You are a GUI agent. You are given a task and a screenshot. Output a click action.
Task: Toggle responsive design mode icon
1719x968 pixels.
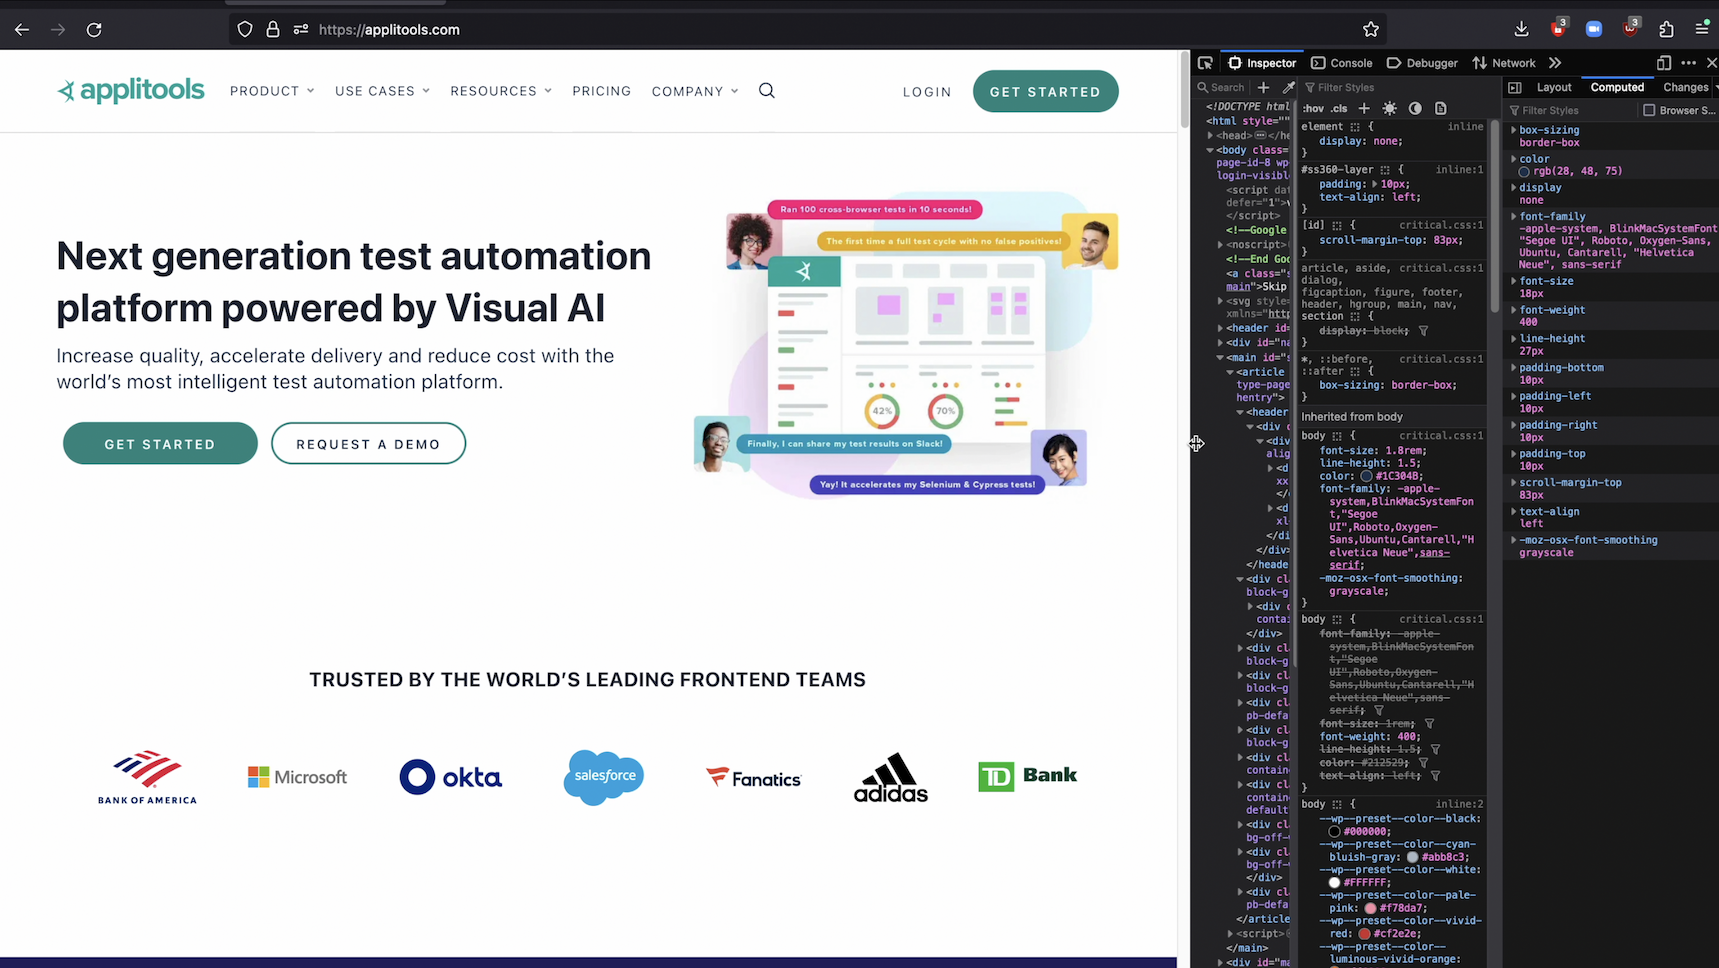1664,63
